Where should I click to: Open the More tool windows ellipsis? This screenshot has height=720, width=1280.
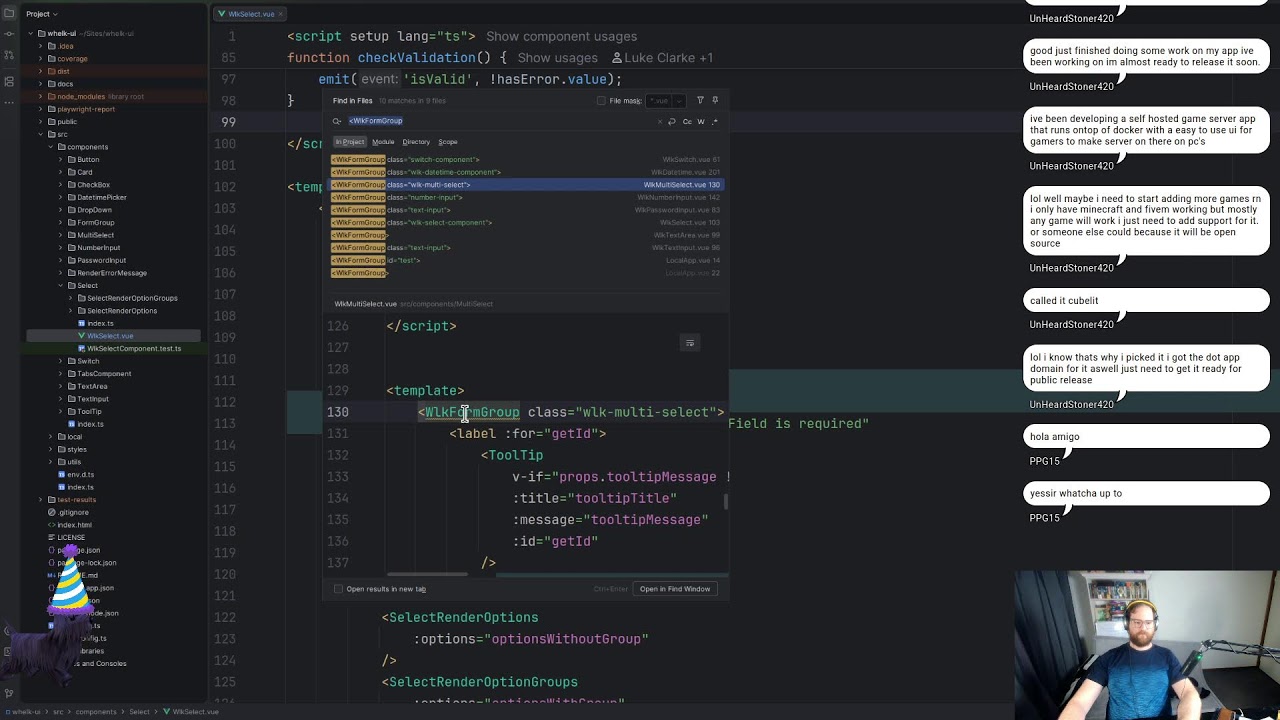(x=9, y=103)
